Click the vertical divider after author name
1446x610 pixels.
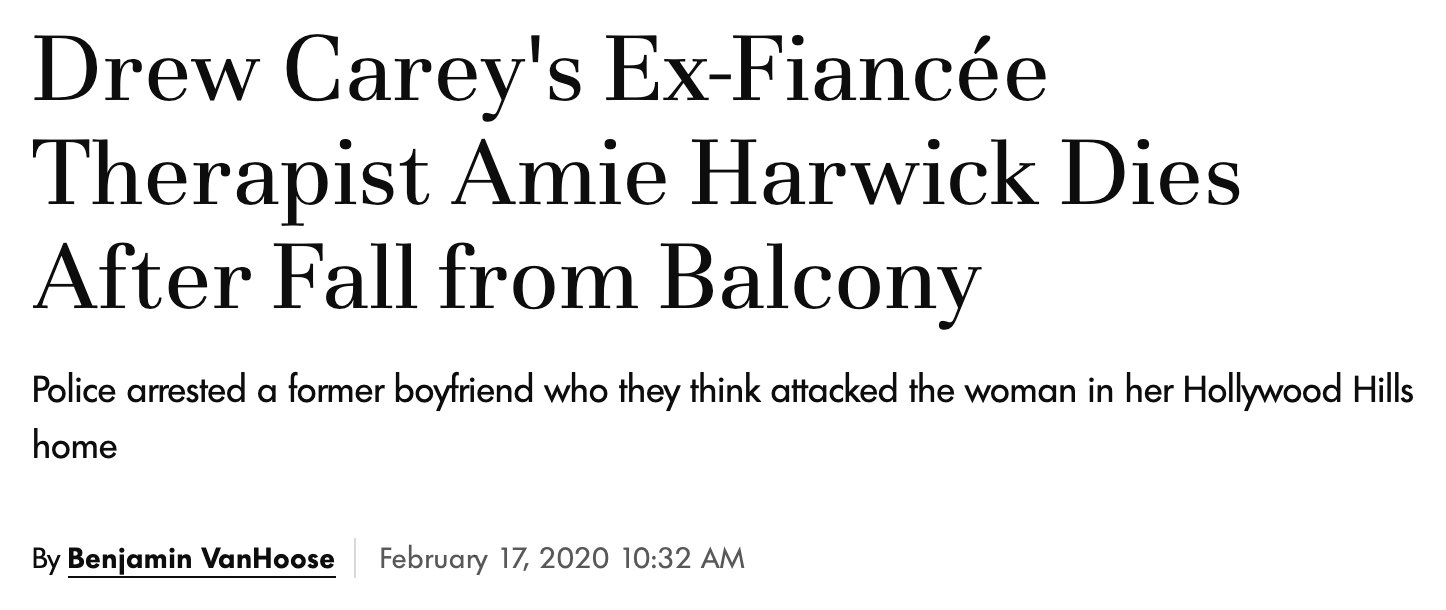click(357, 558)
